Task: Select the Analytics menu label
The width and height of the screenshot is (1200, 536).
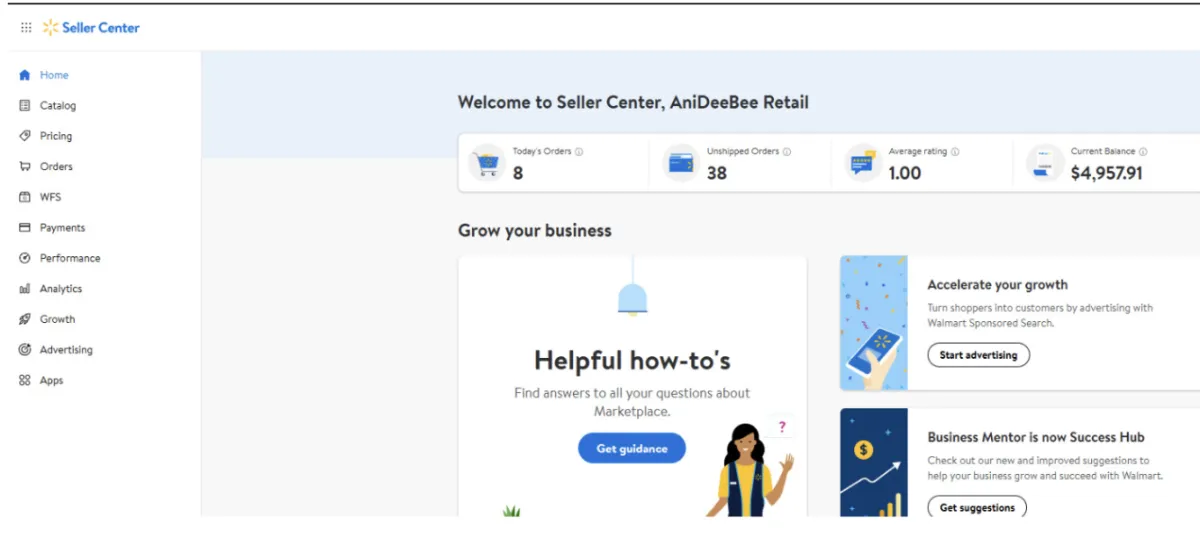Action: pos(61,289)
